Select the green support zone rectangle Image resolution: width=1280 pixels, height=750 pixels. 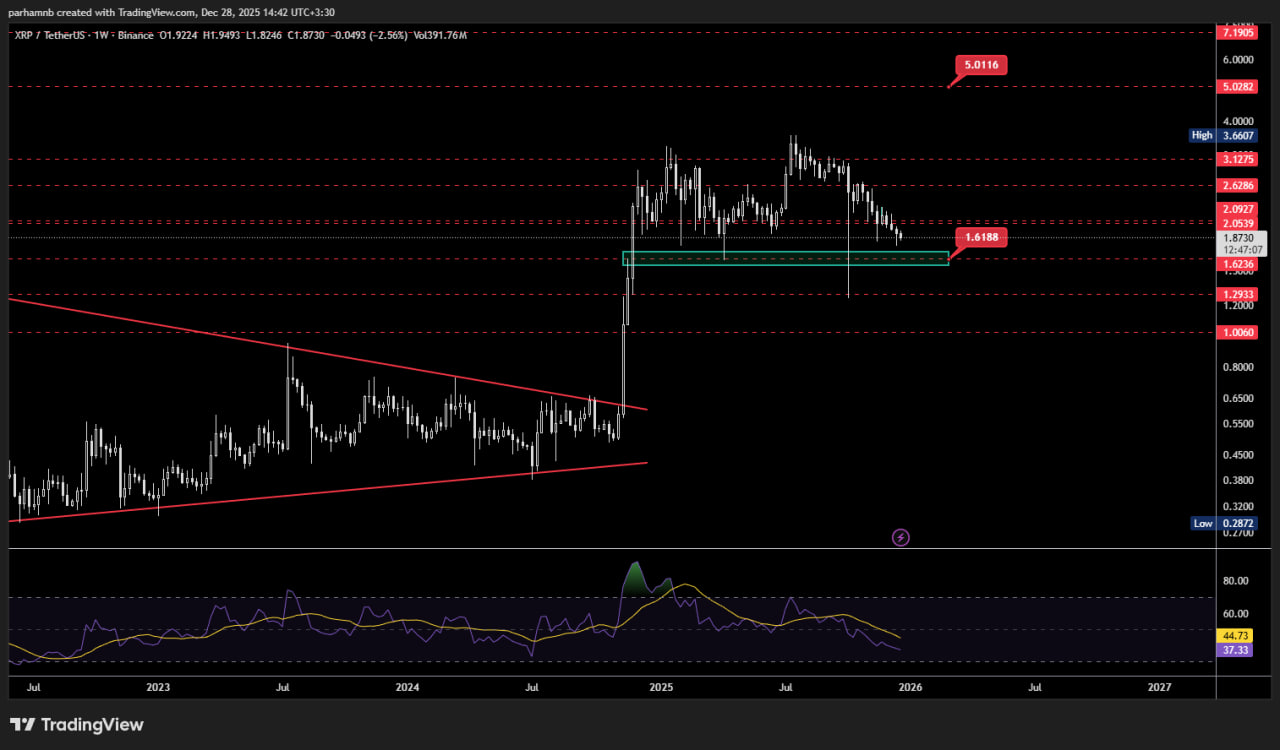tap(785, 259)
